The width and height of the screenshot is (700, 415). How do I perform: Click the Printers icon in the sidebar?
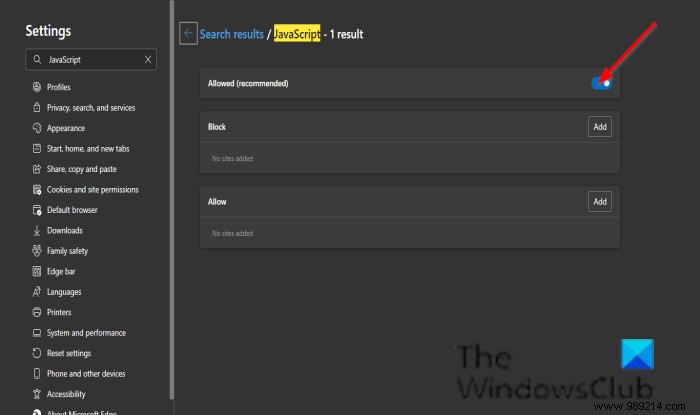click(x=36, y=312)
